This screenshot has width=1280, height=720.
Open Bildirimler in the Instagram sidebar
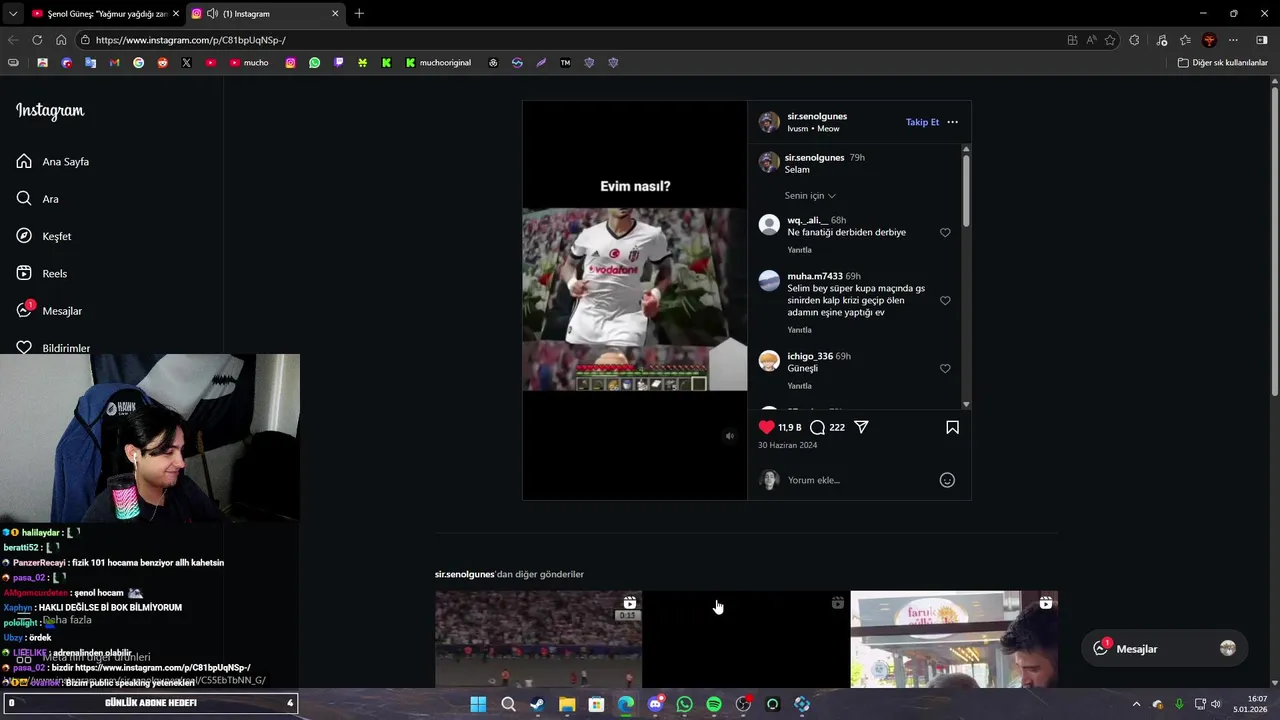pyautogui.click(x=52, y=346)
